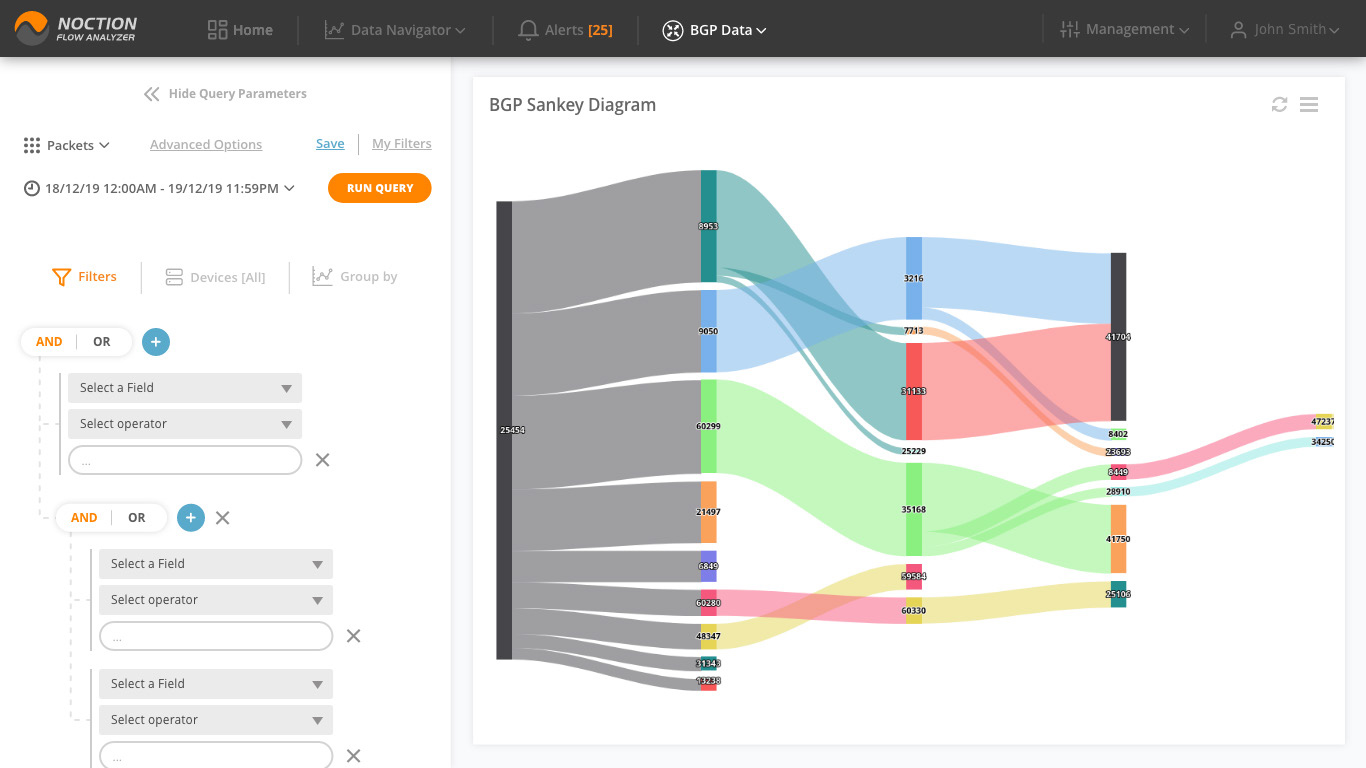Open the first Select a Field dropdown

pos(185,388)
